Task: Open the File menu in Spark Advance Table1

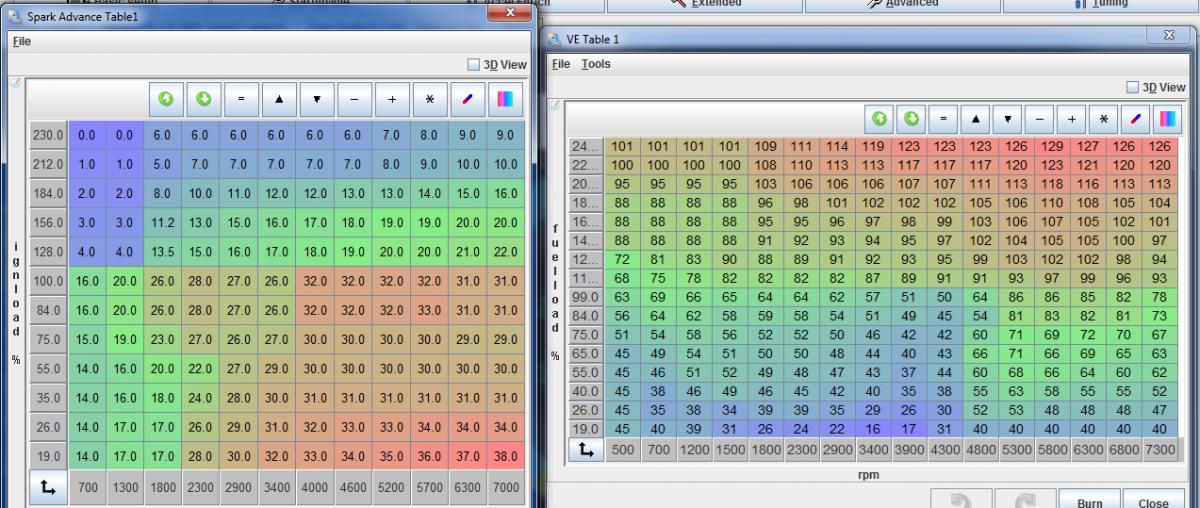Action: 21,42
